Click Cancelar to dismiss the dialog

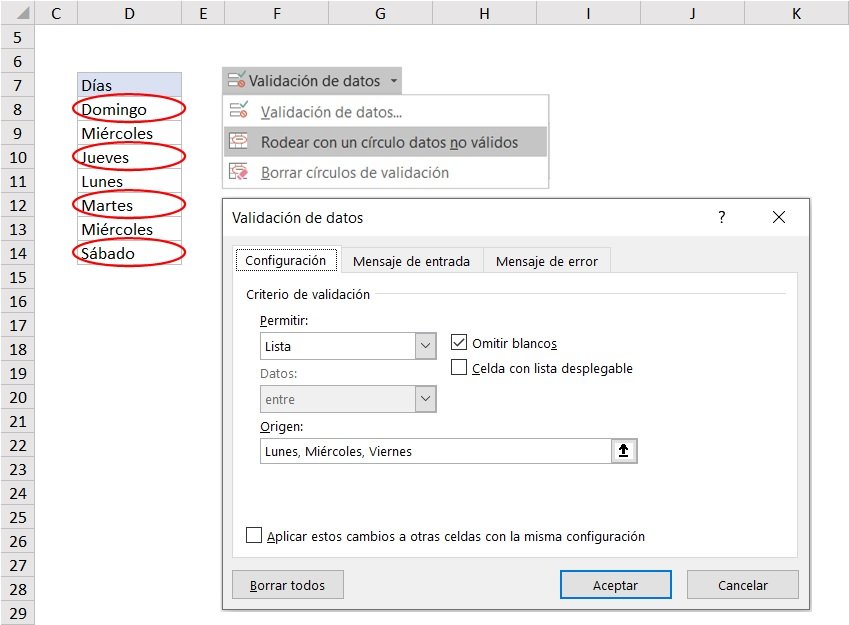pyautogui.click(x=742, y=584)
